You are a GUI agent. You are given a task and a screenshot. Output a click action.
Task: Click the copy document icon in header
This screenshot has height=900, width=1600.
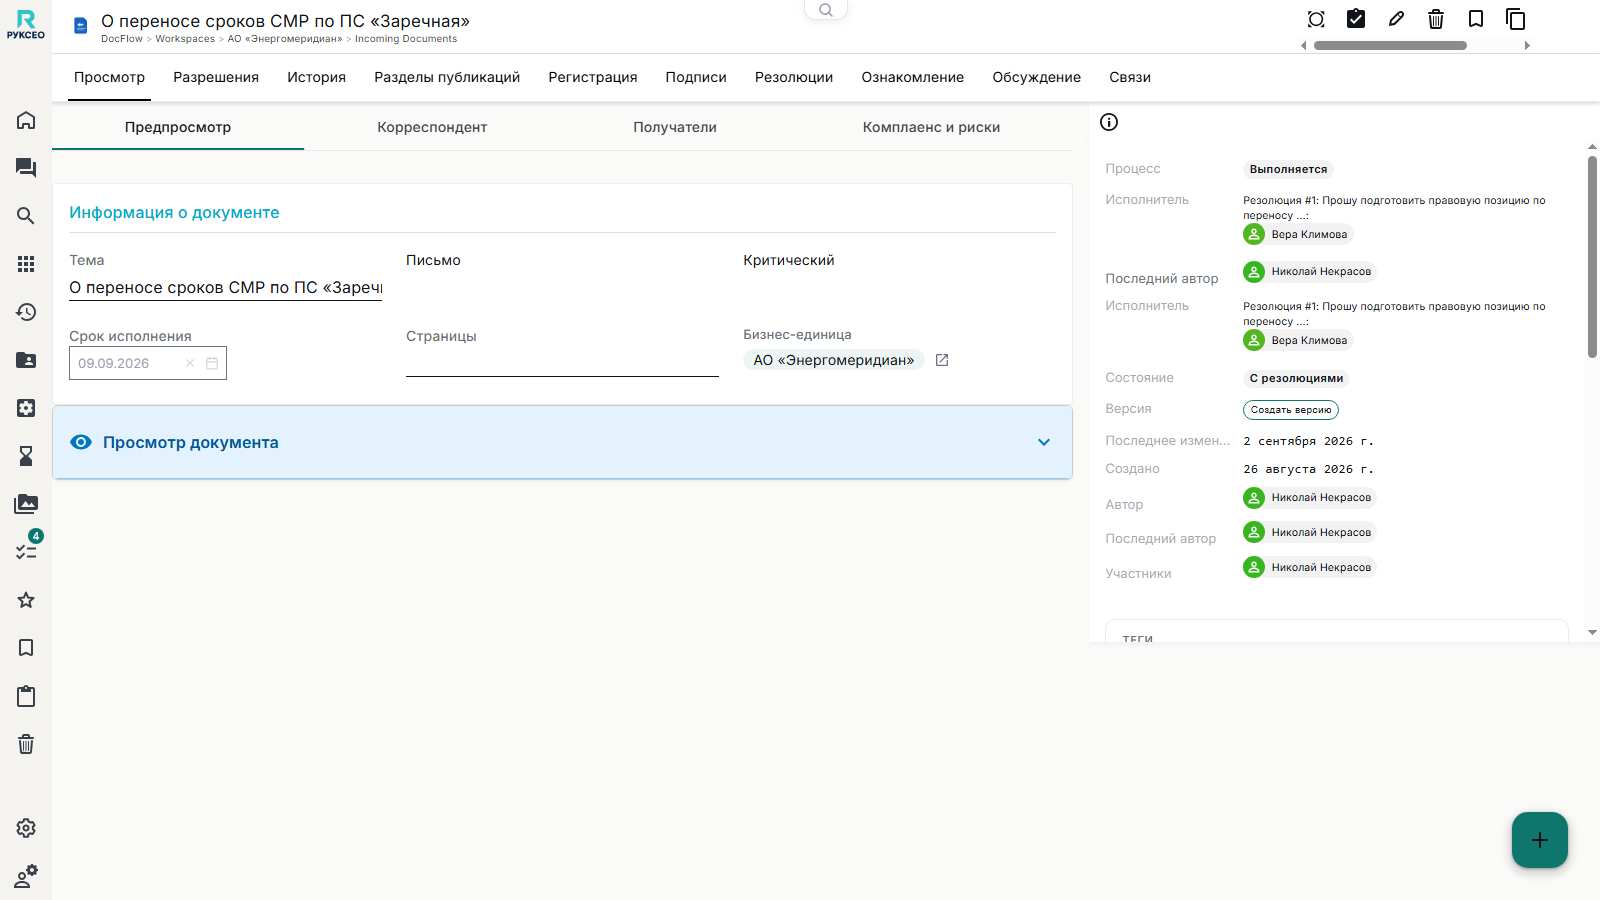(x=1516, y=19)
